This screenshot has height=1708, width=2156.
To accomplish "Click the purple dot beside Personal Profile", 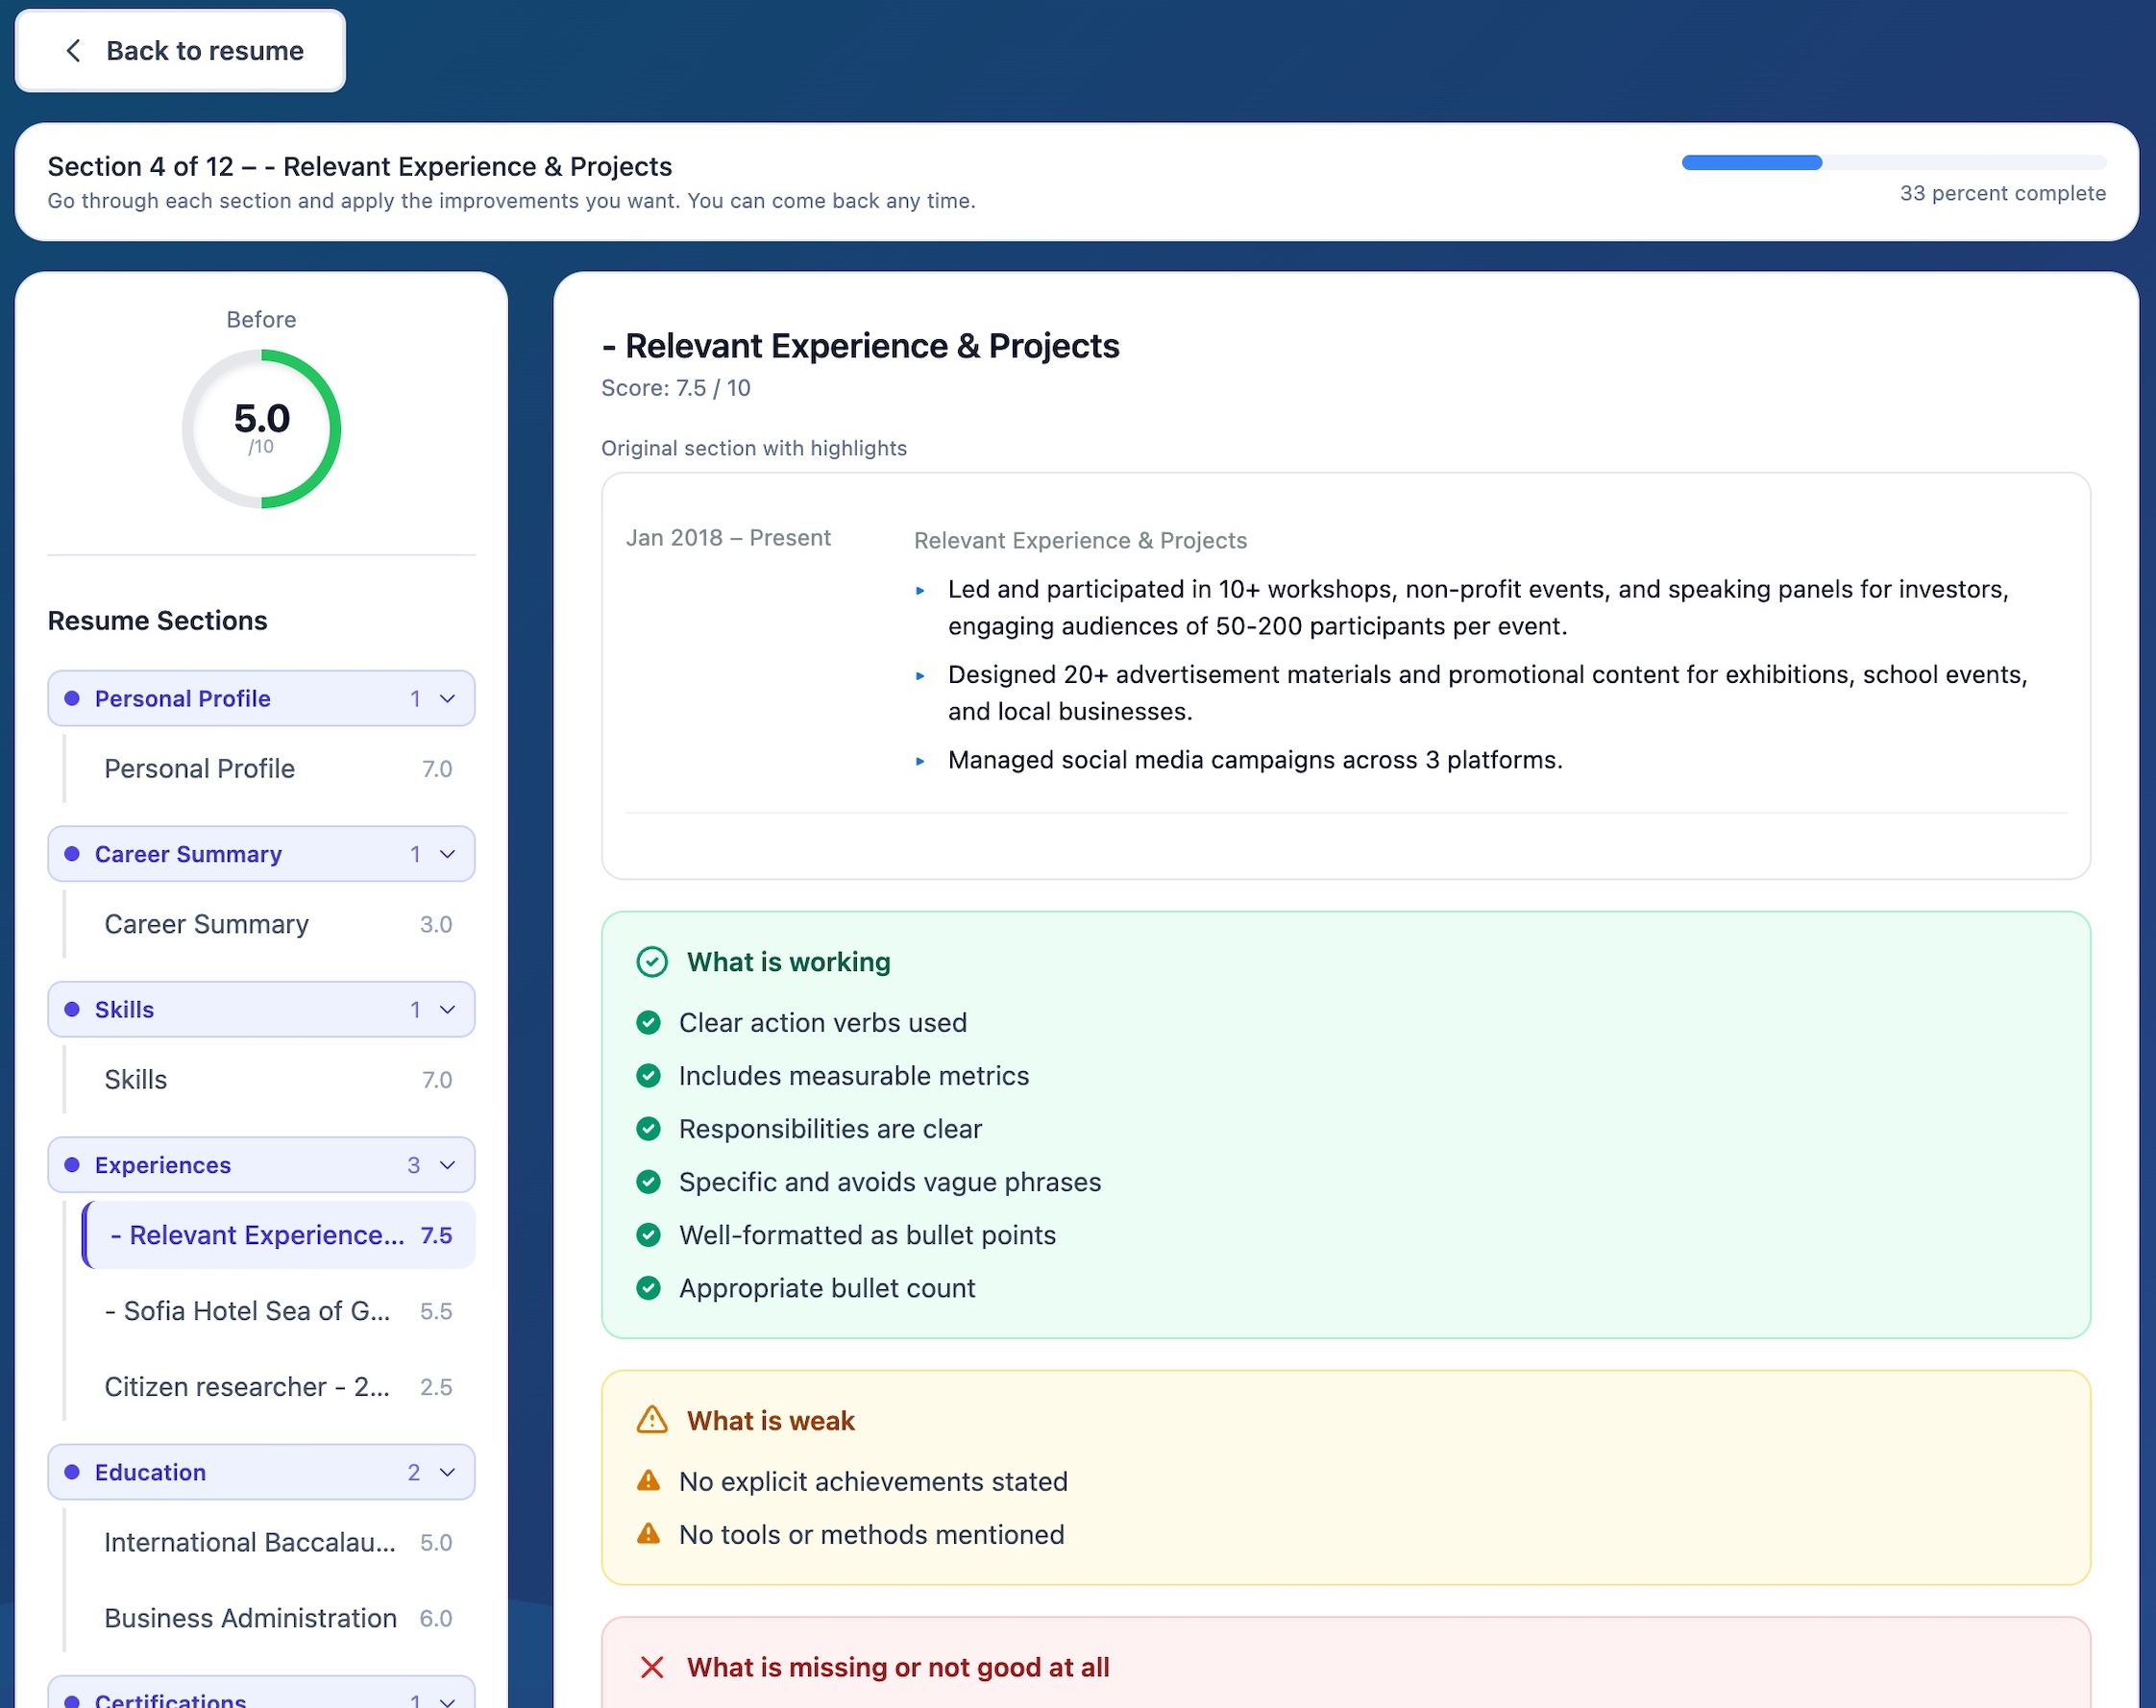I will point(71,698).
